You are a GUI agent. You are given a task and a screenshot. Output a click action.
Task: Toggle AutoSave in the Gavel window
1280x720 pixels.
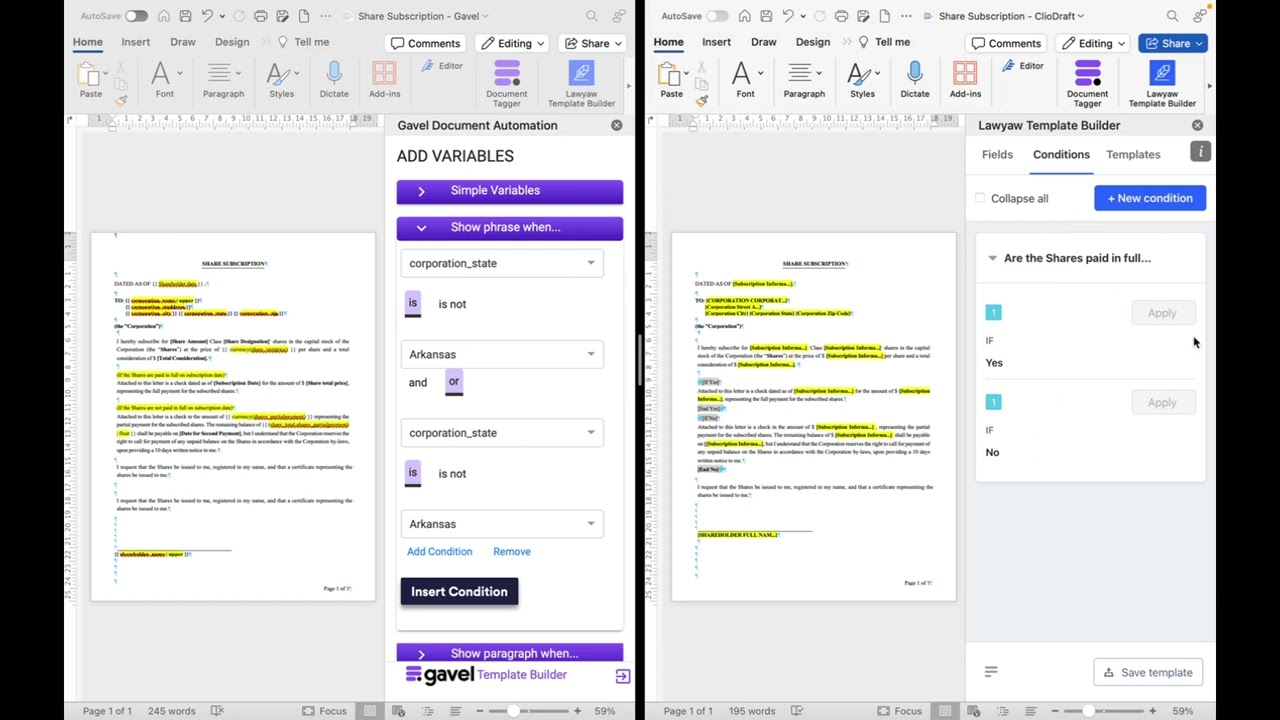click(135, 16)
